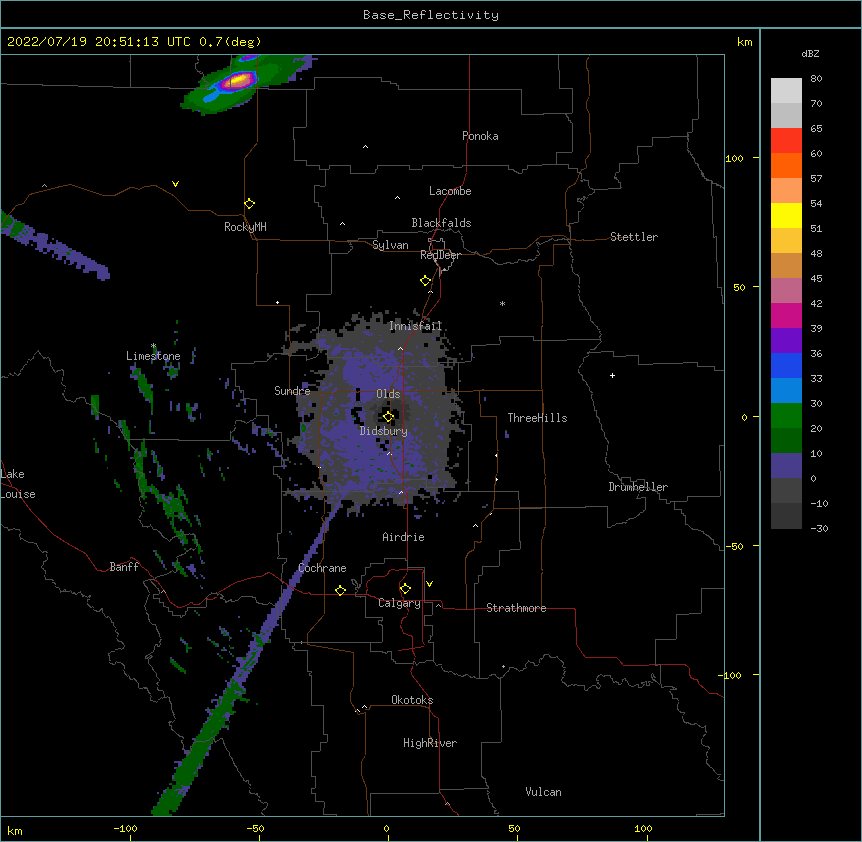The image size is (862, 842).
Task: Click the Olds town label
Action: [388, 394]
